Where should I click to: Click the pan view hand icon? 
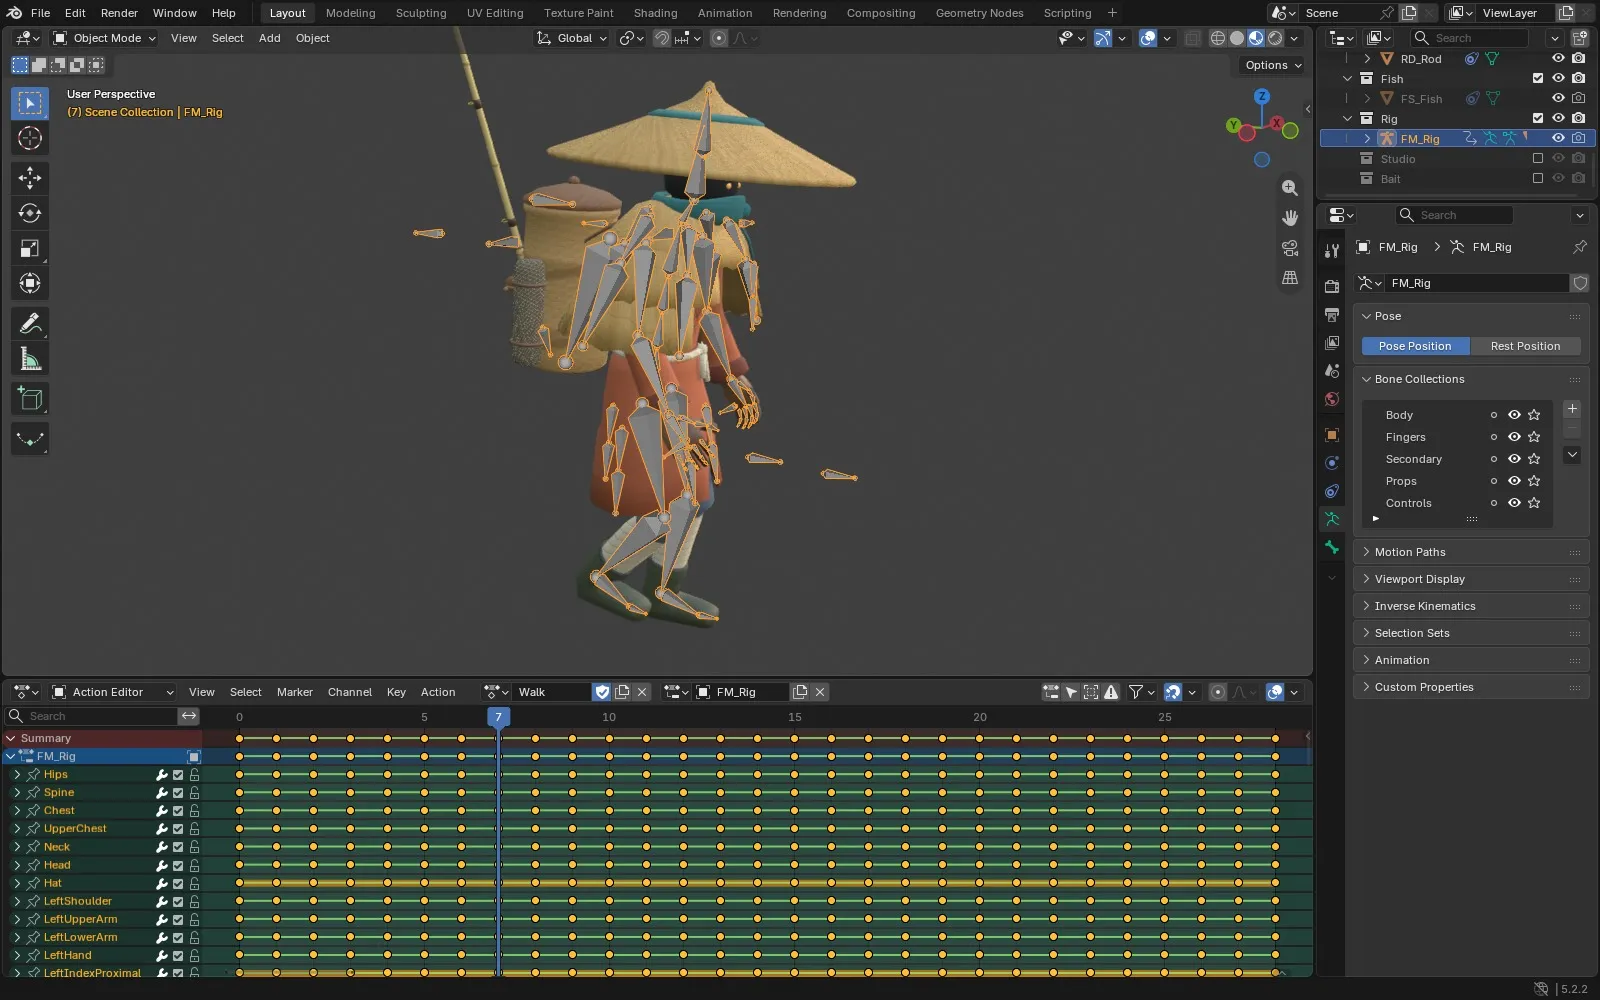pyautogui.click(x=1290, y=218)
